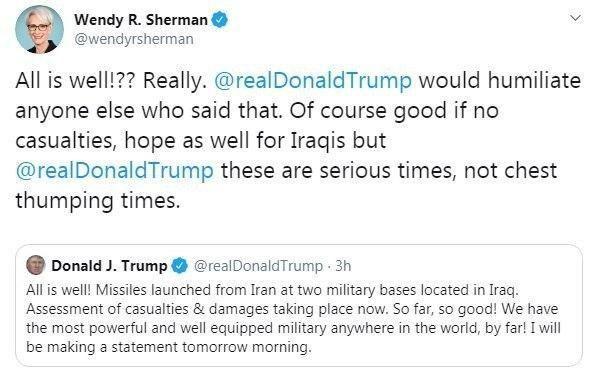594x389 pixels.
Task: Click the verified badge beside Donald J. Trump
Action: pos(180,266)
